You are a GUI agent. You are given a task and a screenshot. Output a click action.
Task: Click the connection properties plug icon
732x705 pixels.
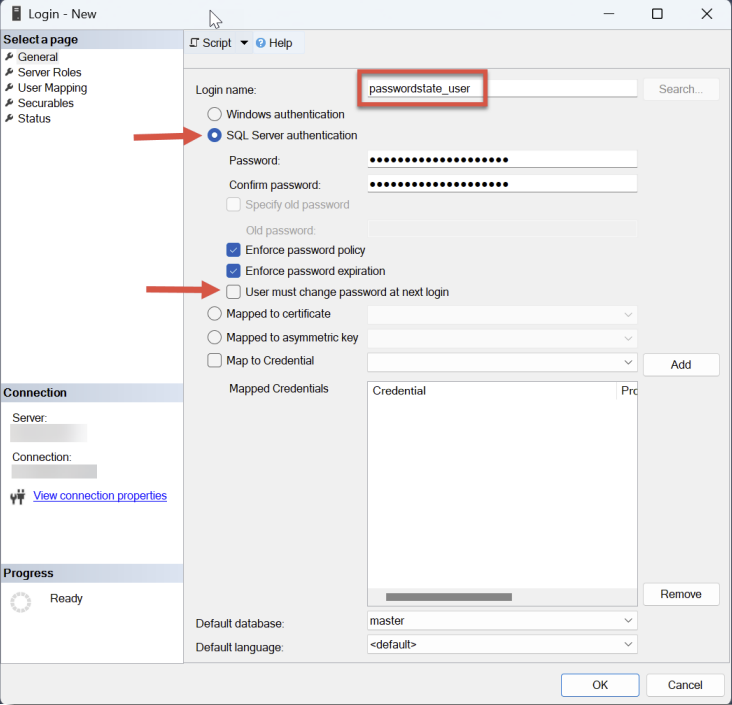(18, 496)
